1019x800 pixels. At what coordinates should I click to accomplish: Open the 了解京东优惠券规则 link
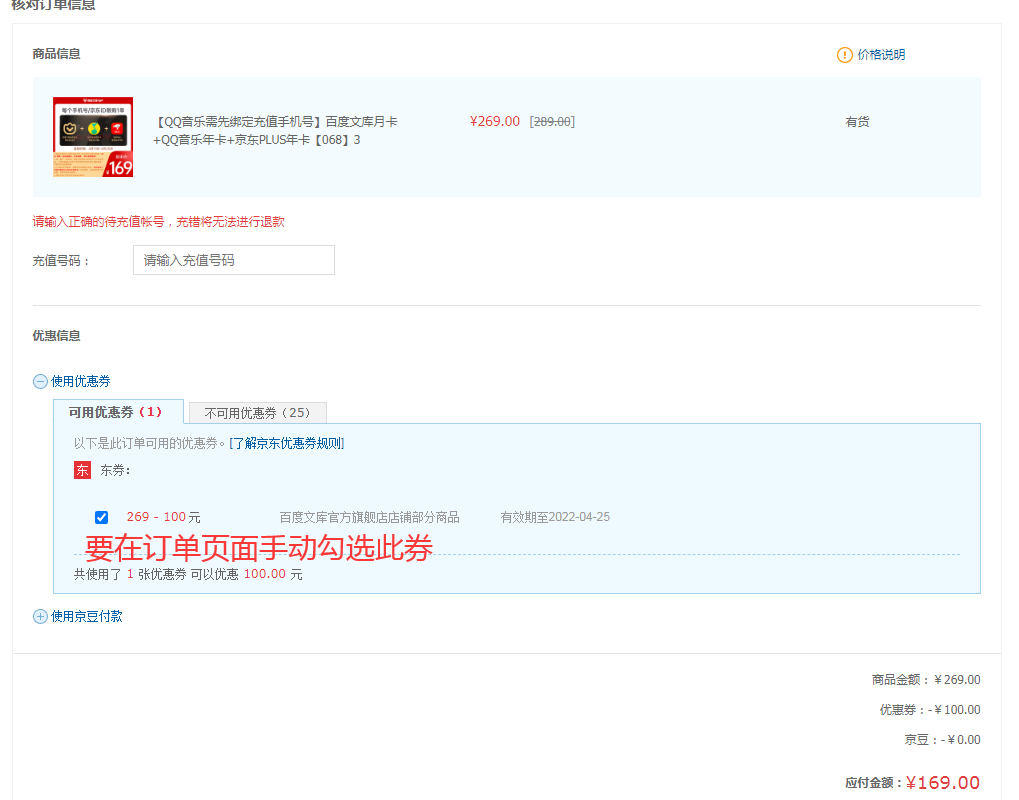tap(287, 443)
